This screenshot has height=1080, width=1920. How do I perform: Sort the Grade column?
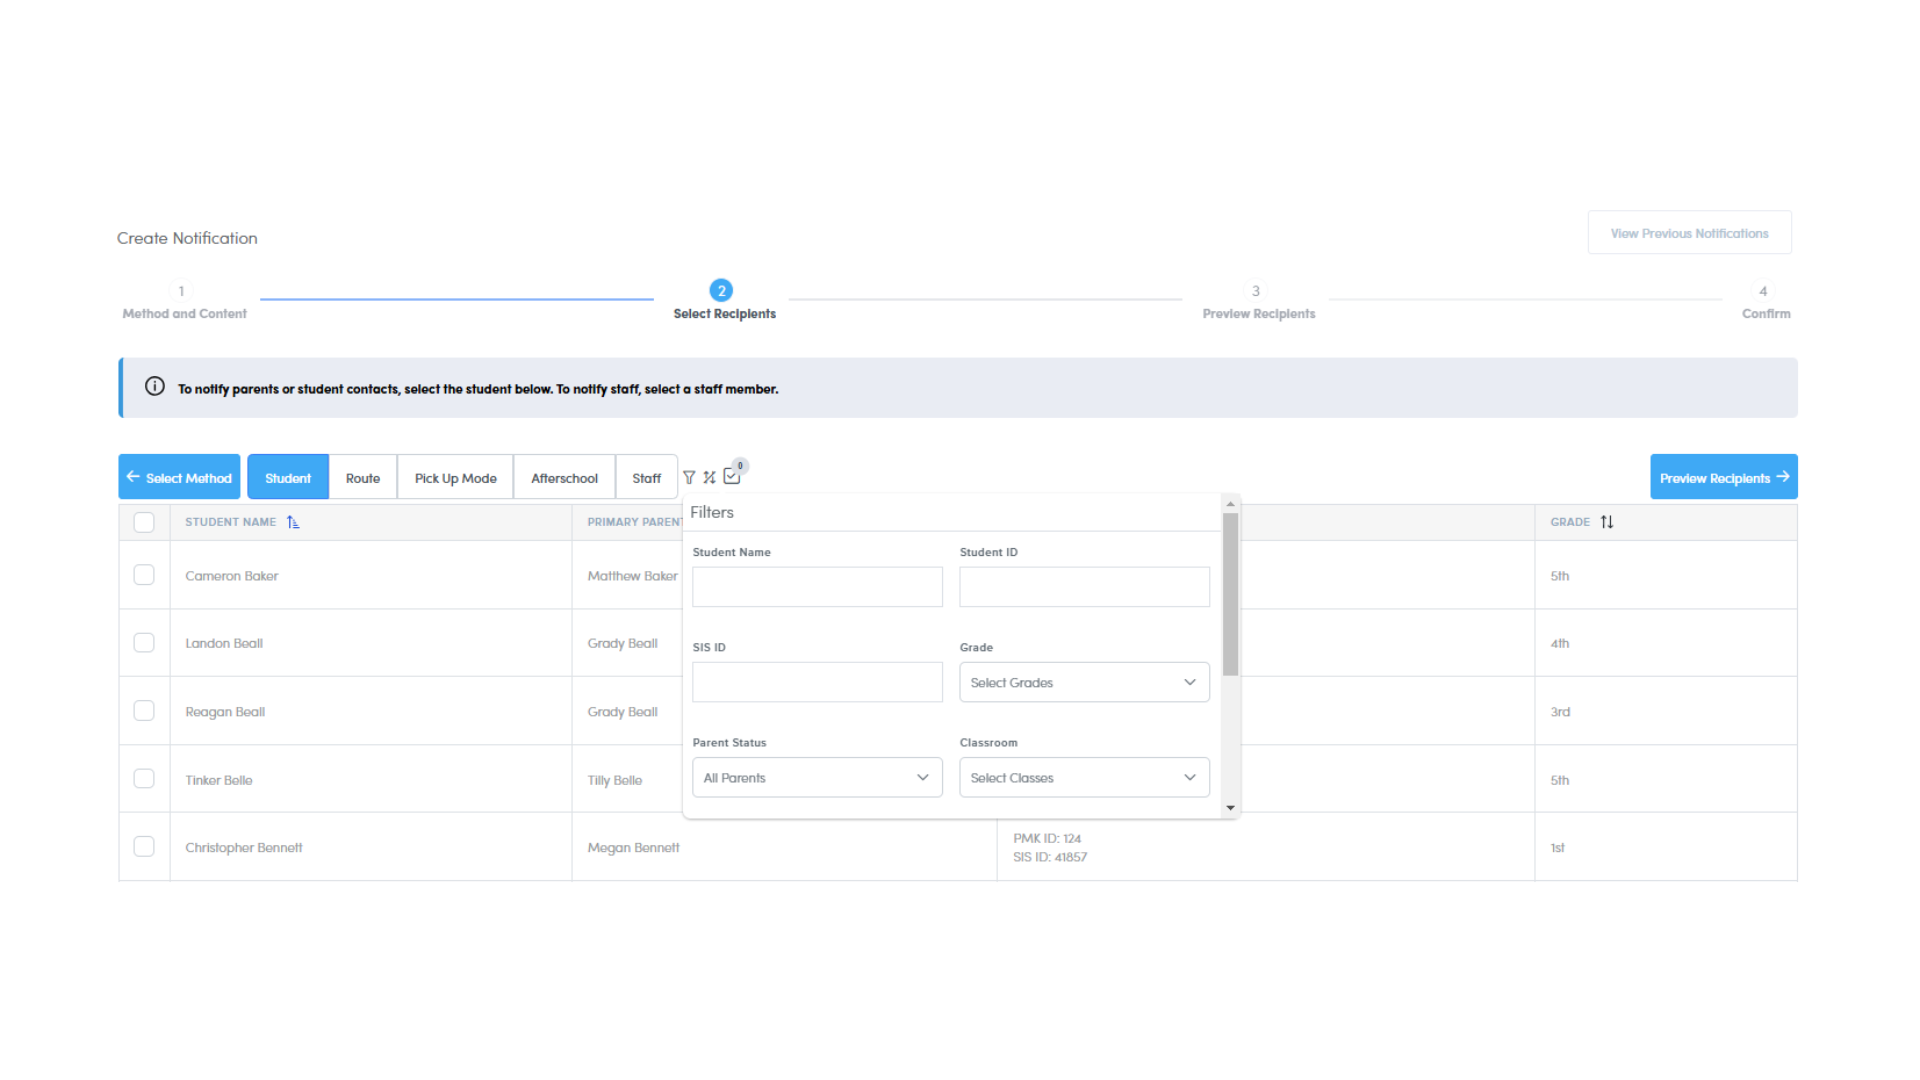[1607, 522]
